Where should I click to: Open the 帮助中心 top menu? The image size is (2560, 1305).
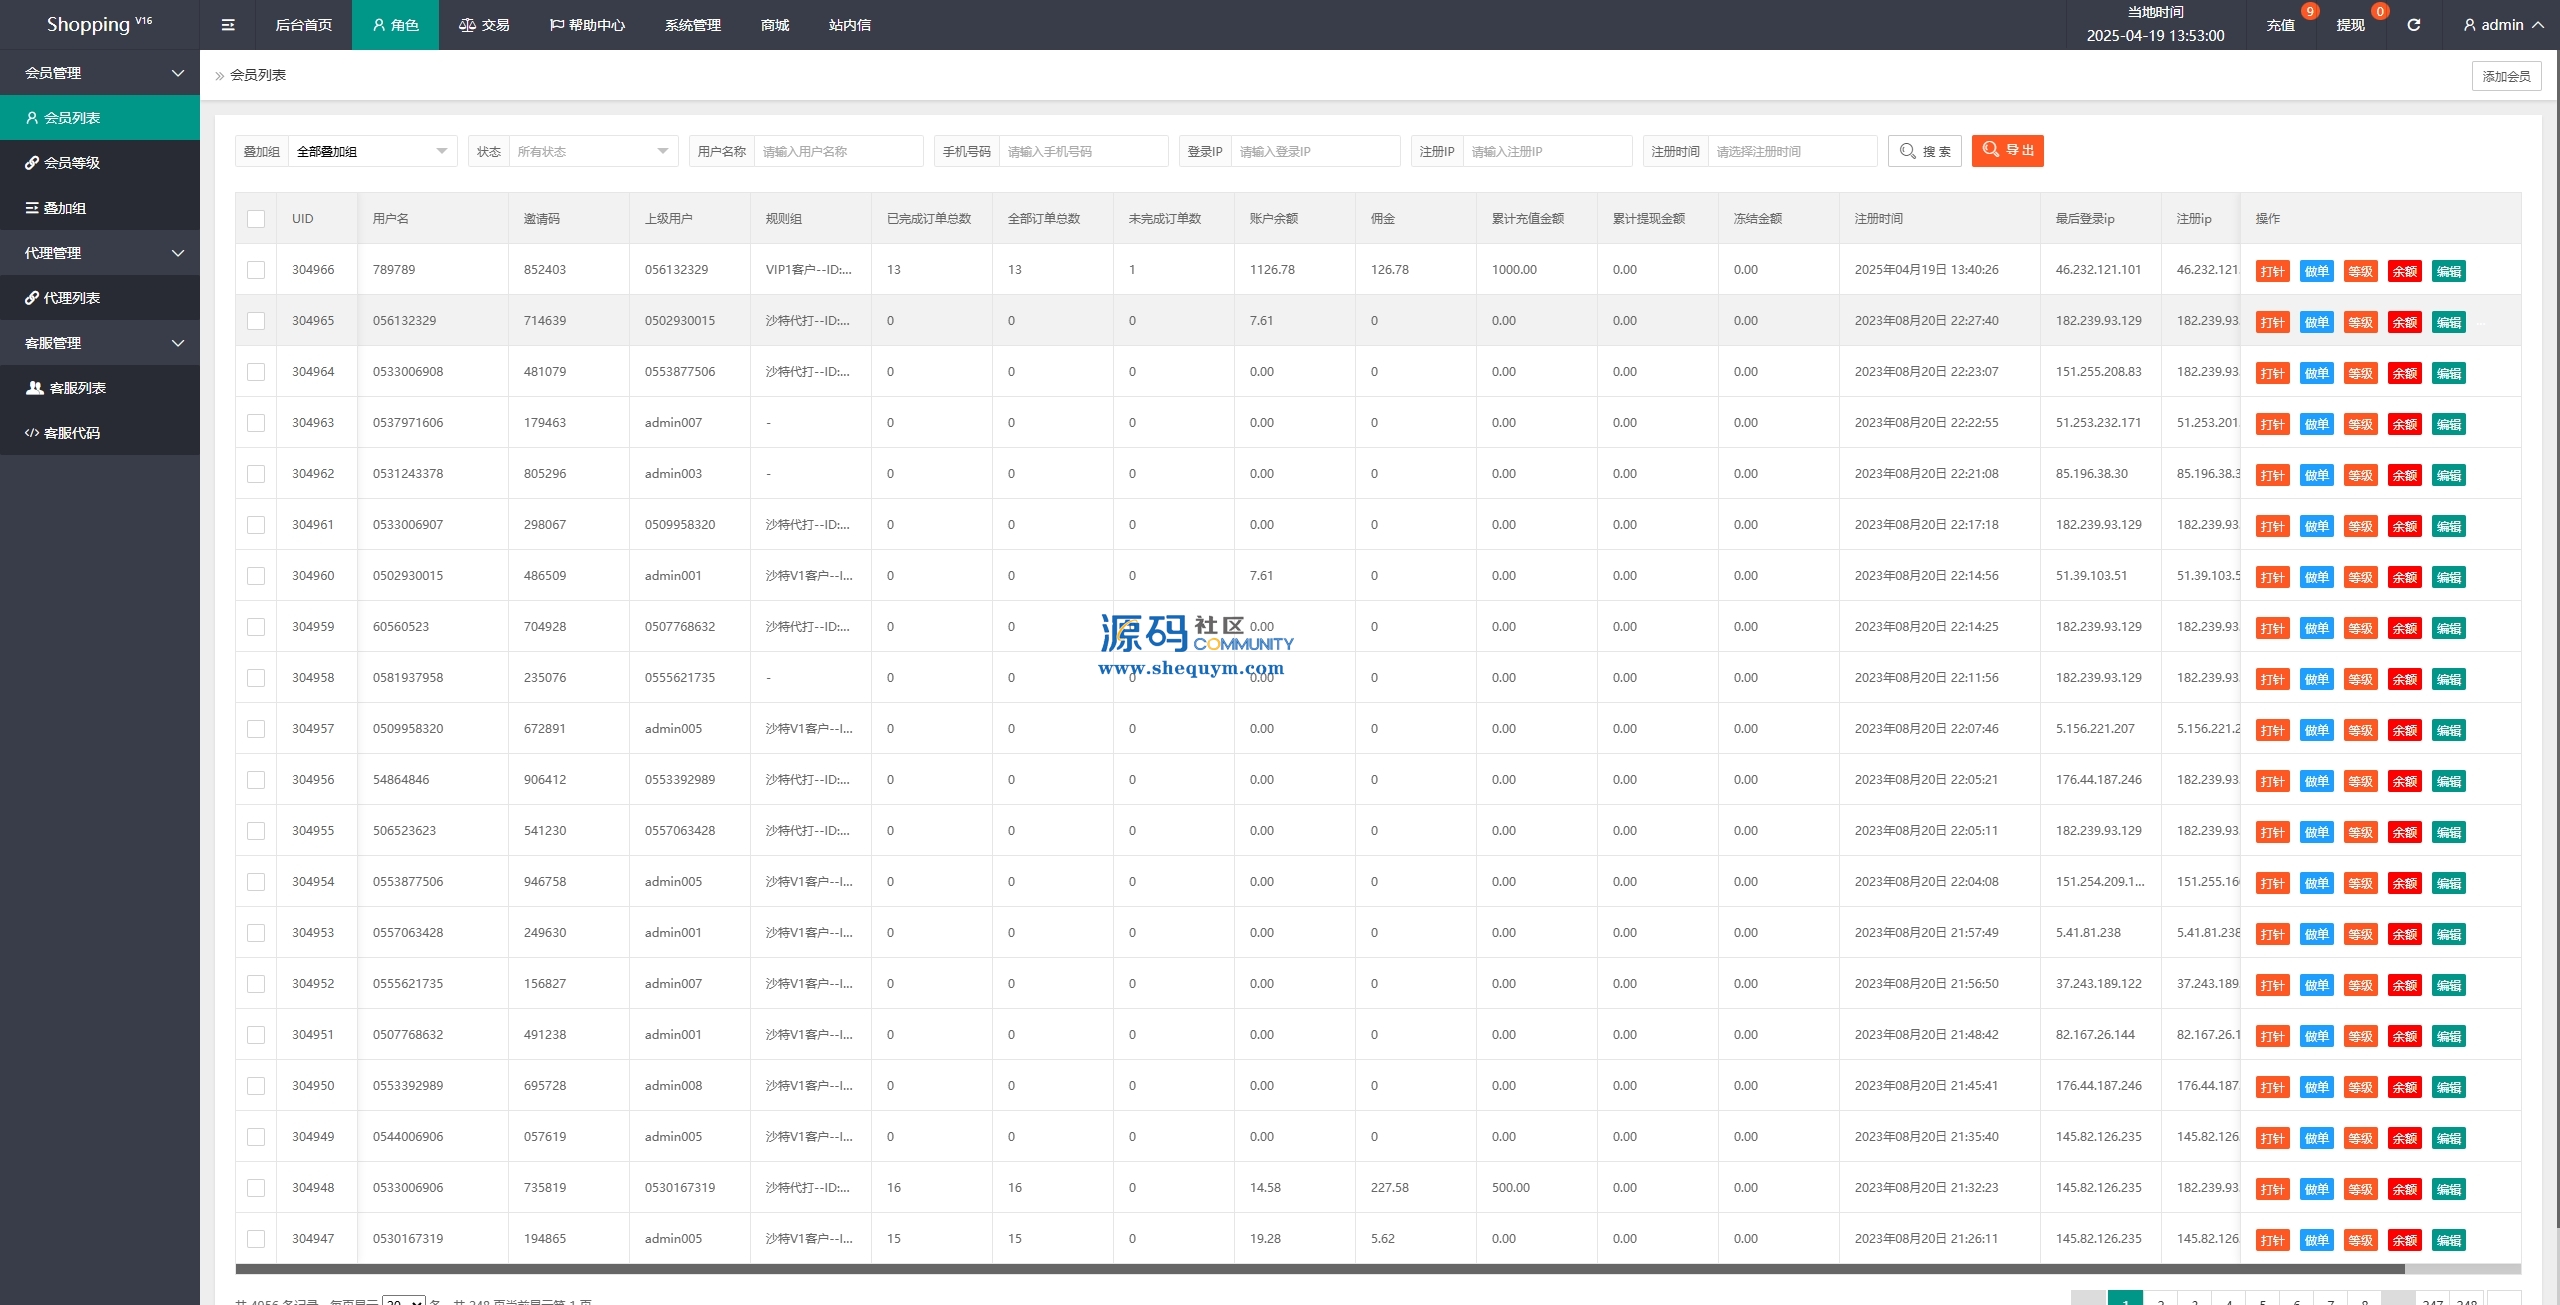coord(587,25)
